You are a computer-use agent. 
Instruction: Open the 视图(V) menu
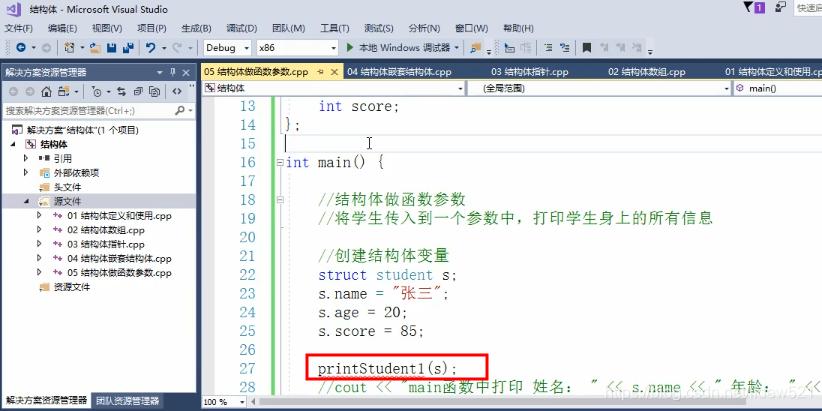[107, 28]
